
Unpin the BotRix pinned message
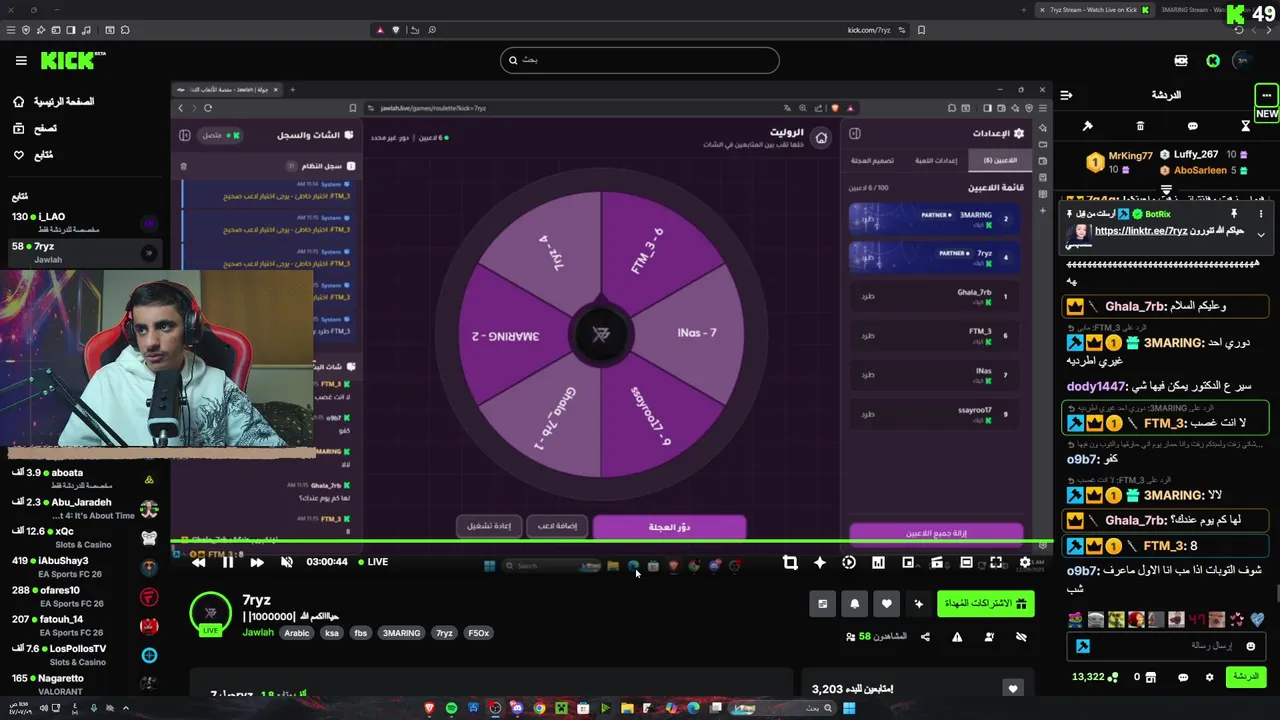pyautogui.click(x=1233, y=213)
